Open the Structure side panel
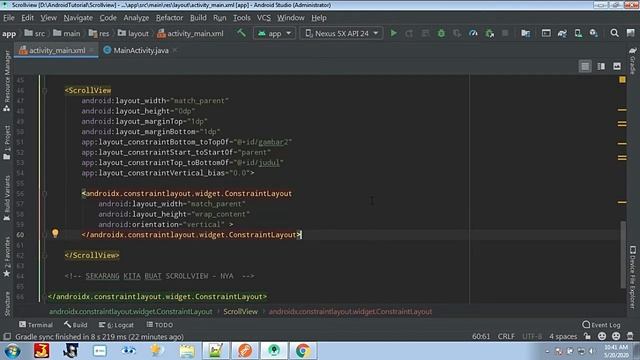This screenshot has width=640, height=360. pos(7,304)
